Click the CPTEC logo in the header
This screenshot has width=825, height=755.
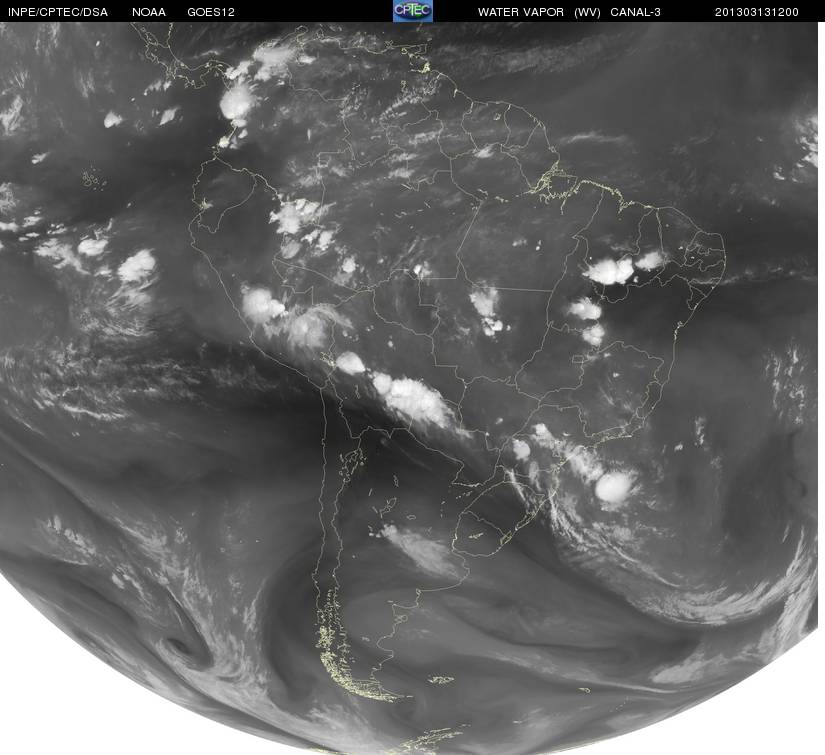413,11
